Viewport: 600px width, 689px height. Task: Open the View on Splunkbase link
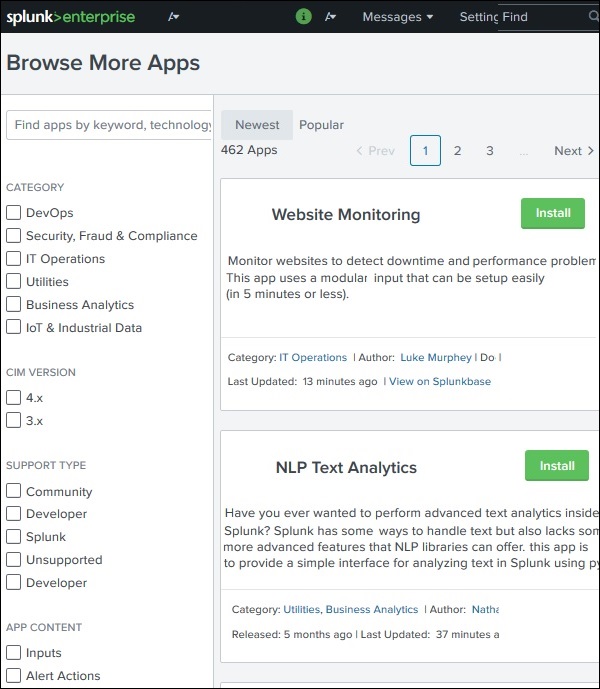[440, 381]
